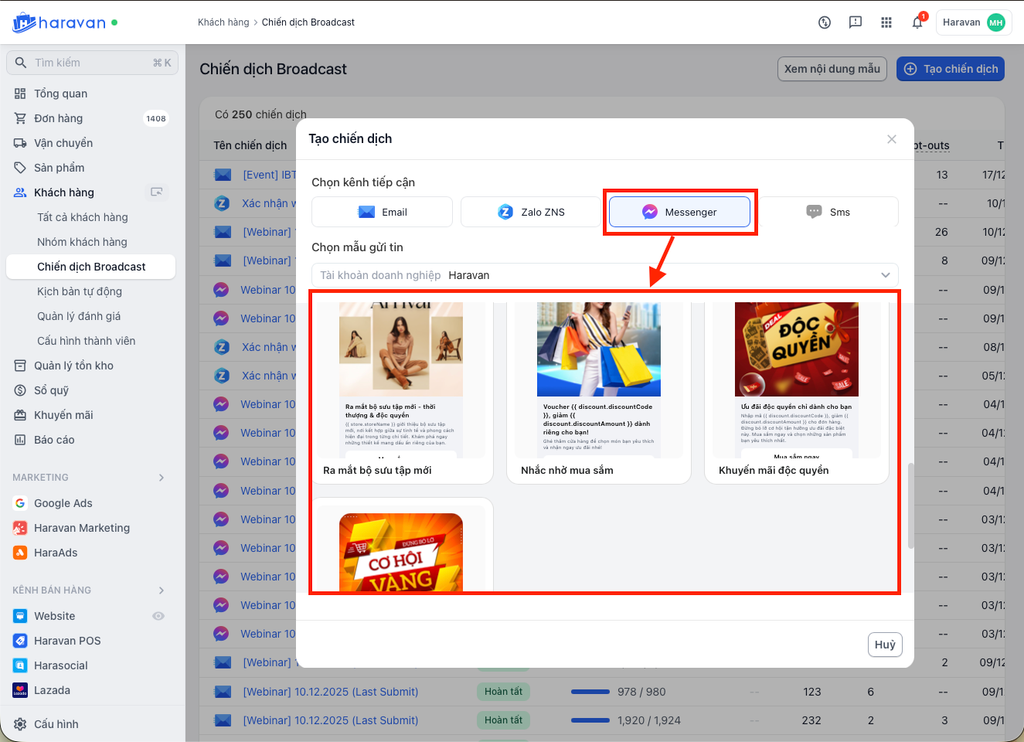Choose Sms channel option
The image size is (1024, 742).
coord(827,212)
